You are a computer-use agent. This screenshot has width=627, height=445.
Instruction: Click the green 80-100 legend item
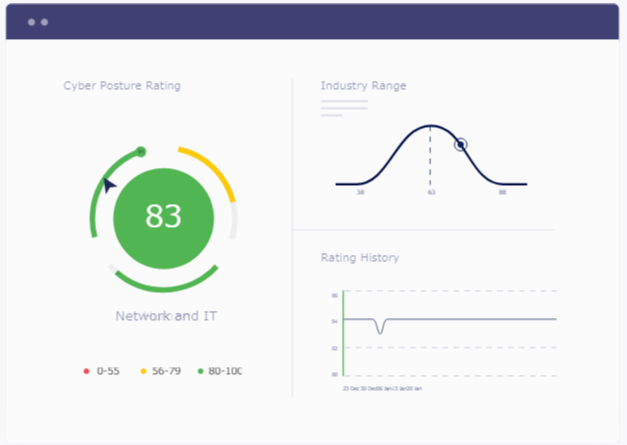[x=220, y=371]
